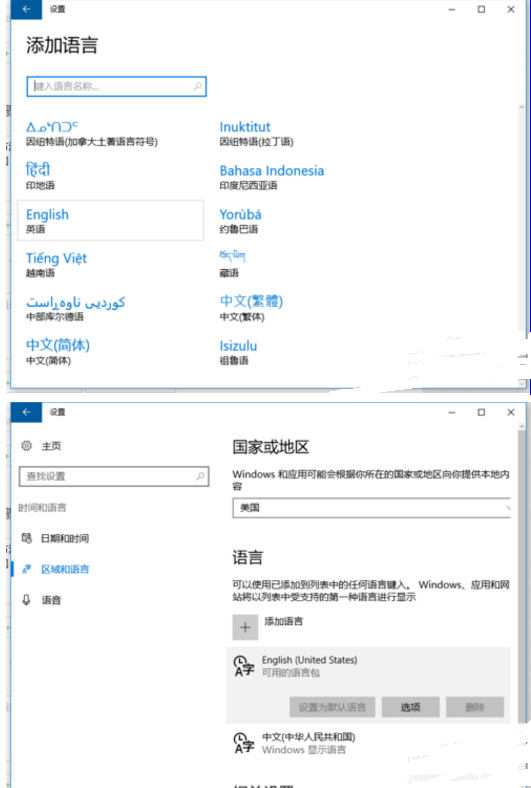531x788 pixels.
Task: Click back arrow in Region and Language window
Action: [26, 412]
